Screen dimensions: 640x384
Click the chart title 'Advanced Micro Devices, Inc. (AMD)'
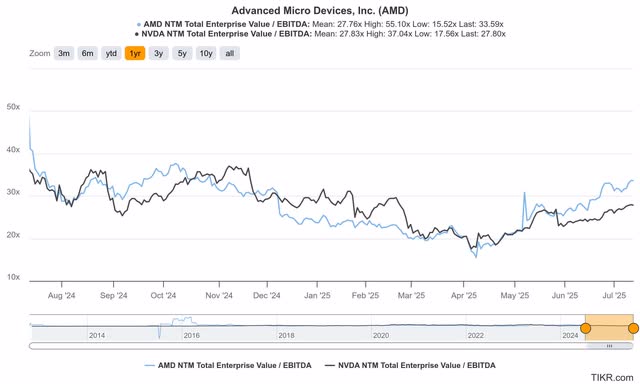pyautogui.click(x=320, y=11)
